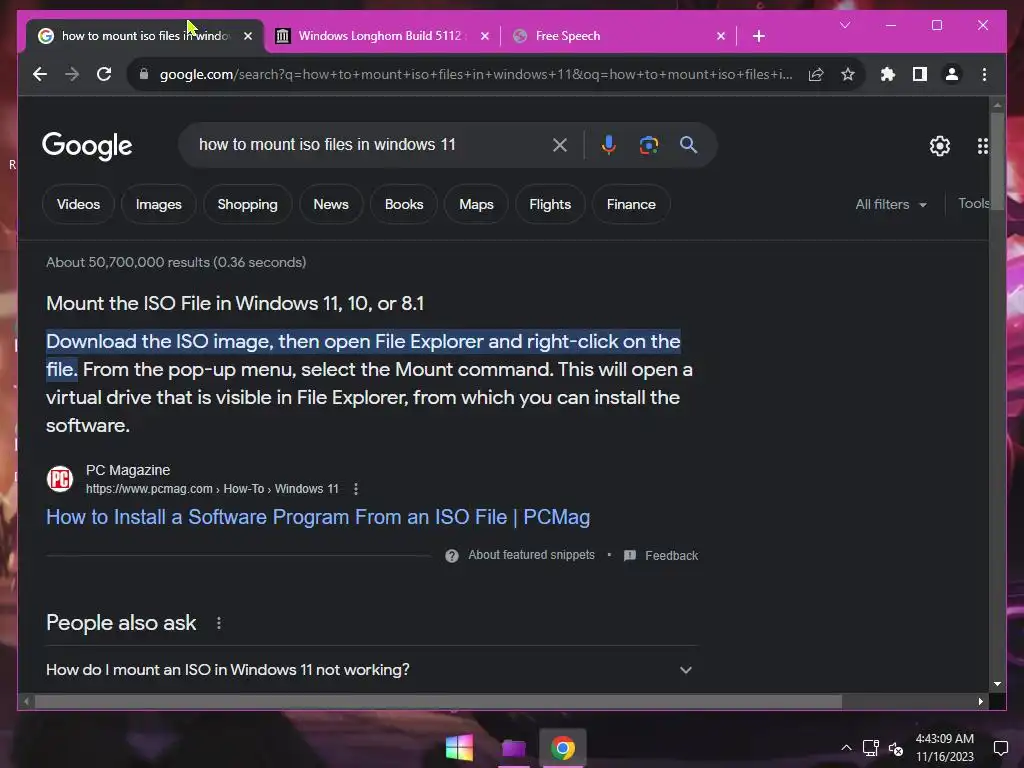Click the PC Magazine site favicon
The height and width of the screenshot is (768, 1024).
(60, 479)
